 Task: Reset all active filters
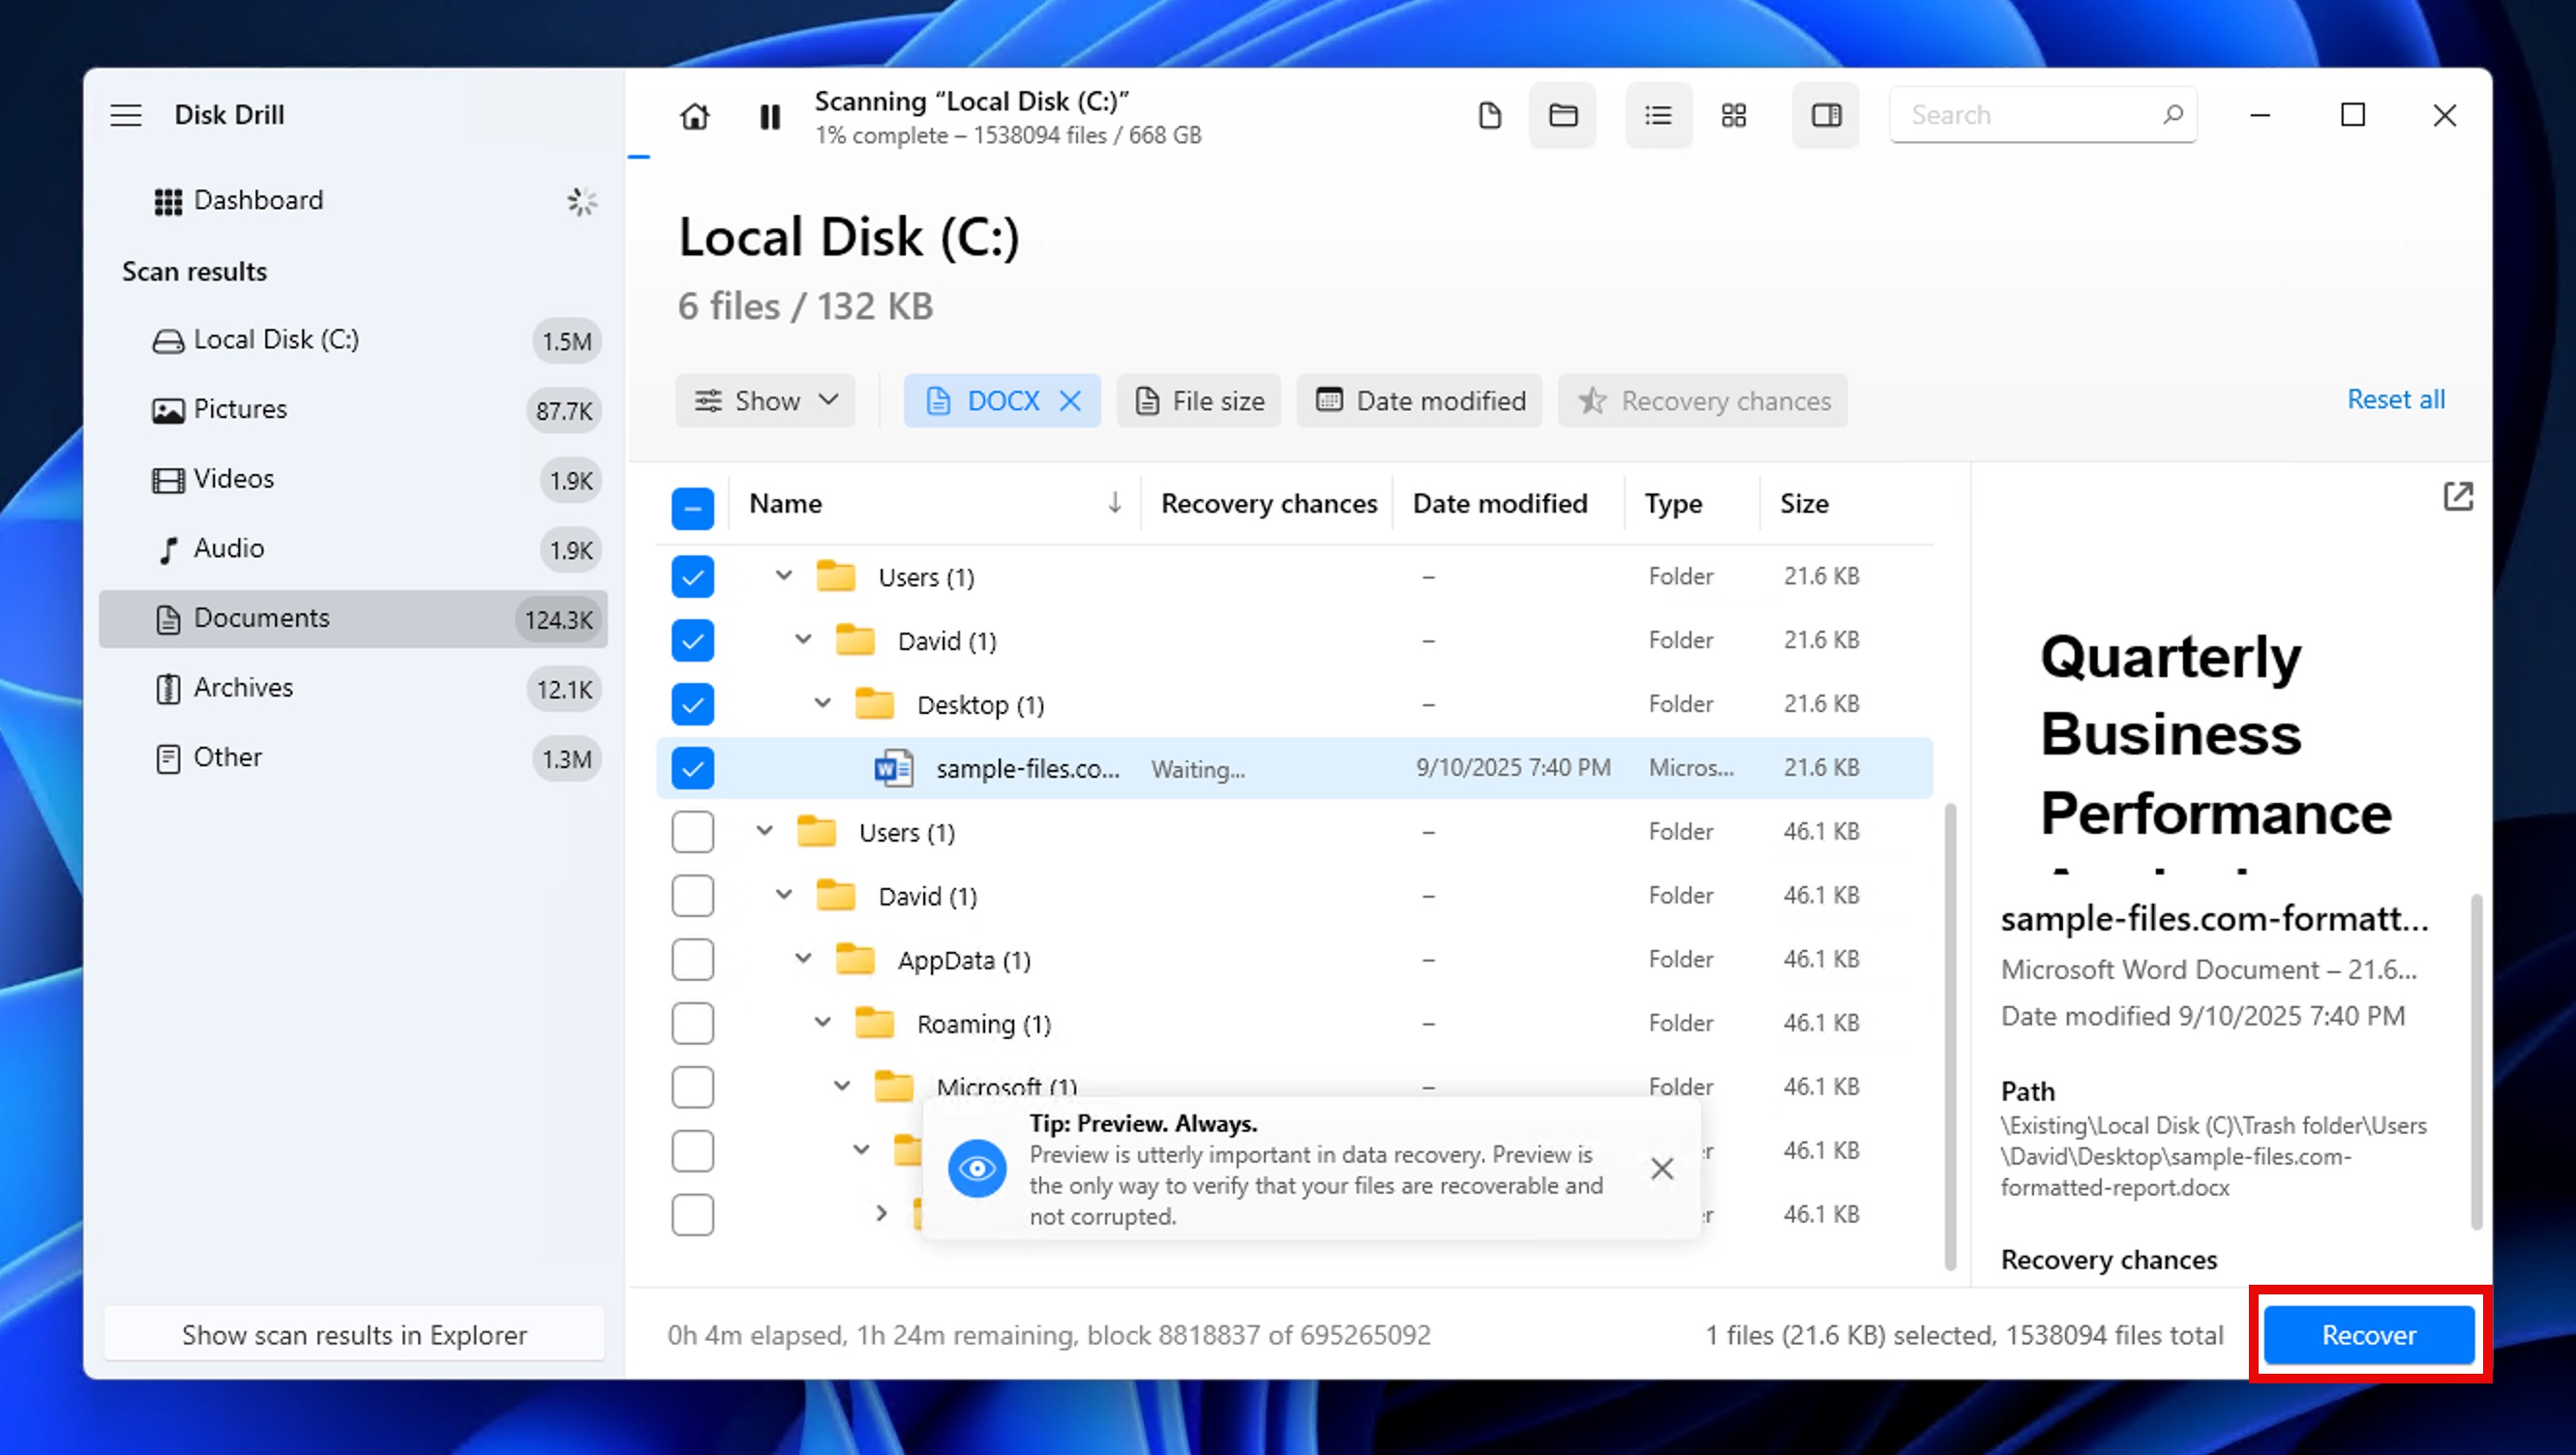click(2396, 398)
